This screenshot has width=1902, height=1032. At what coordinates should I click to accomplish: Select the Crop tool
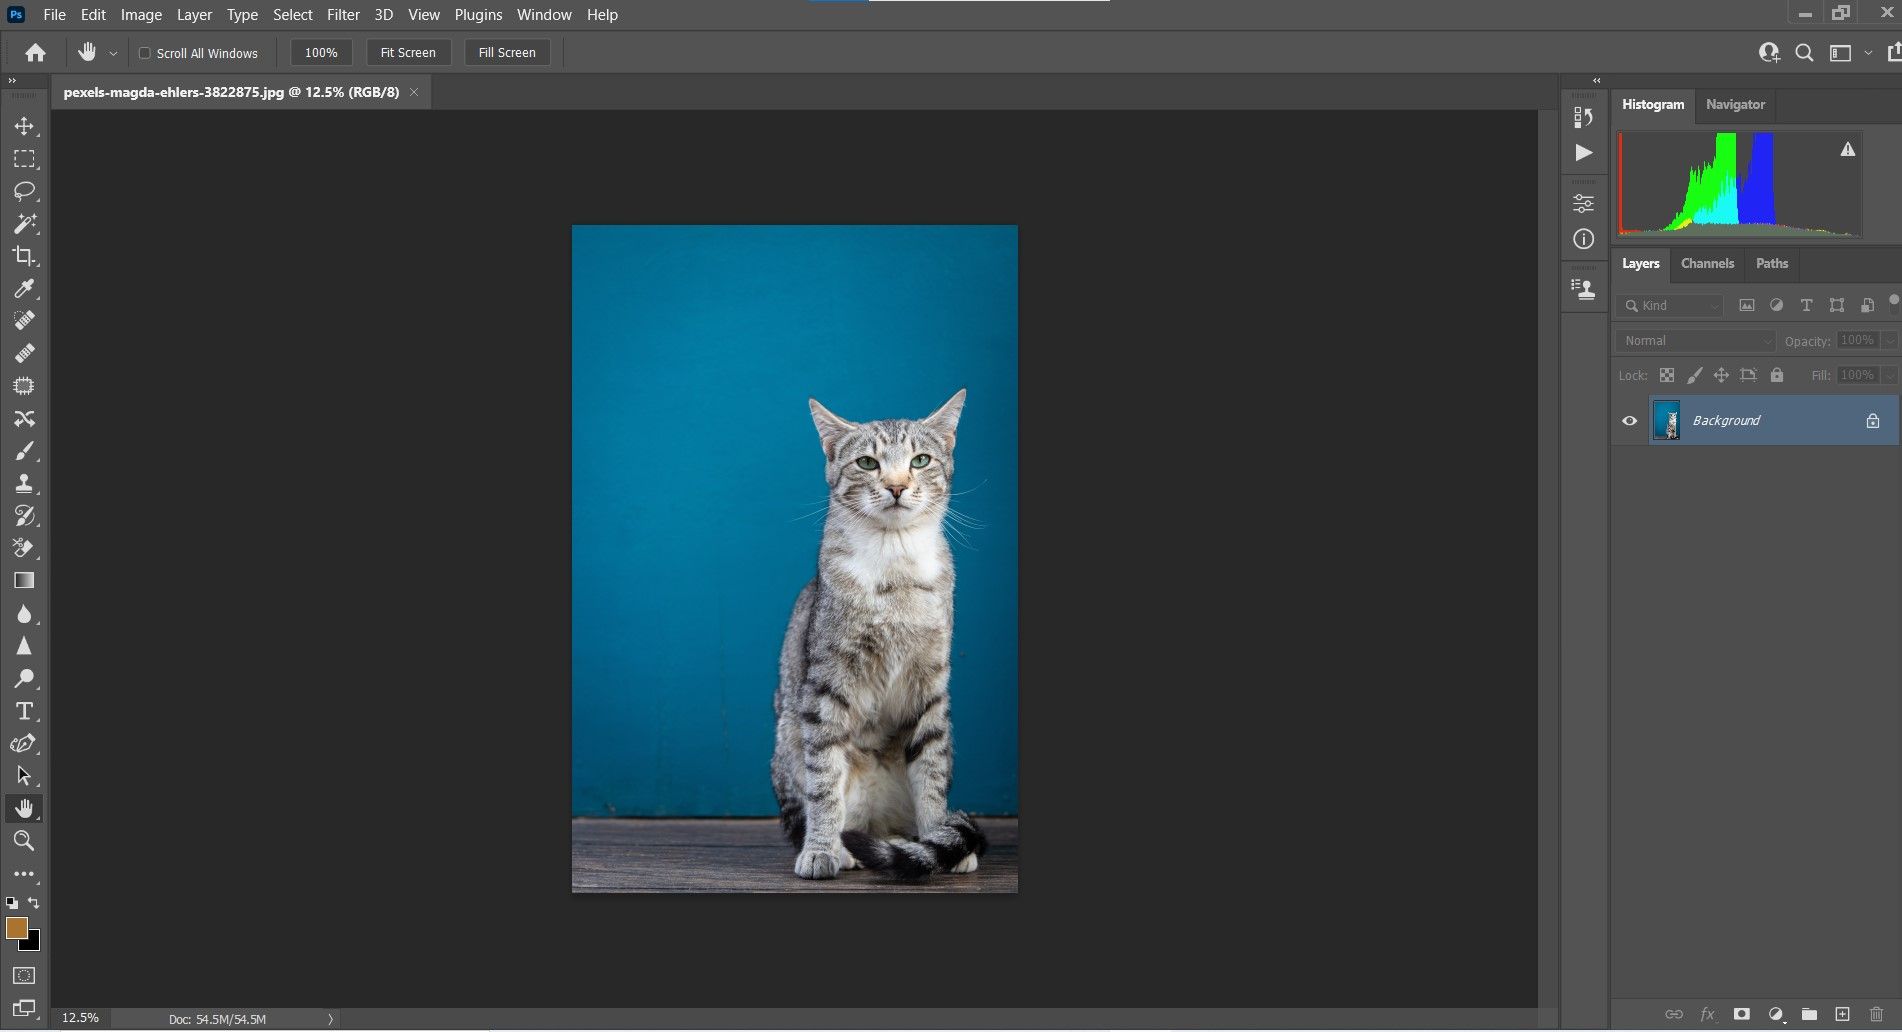24,256
